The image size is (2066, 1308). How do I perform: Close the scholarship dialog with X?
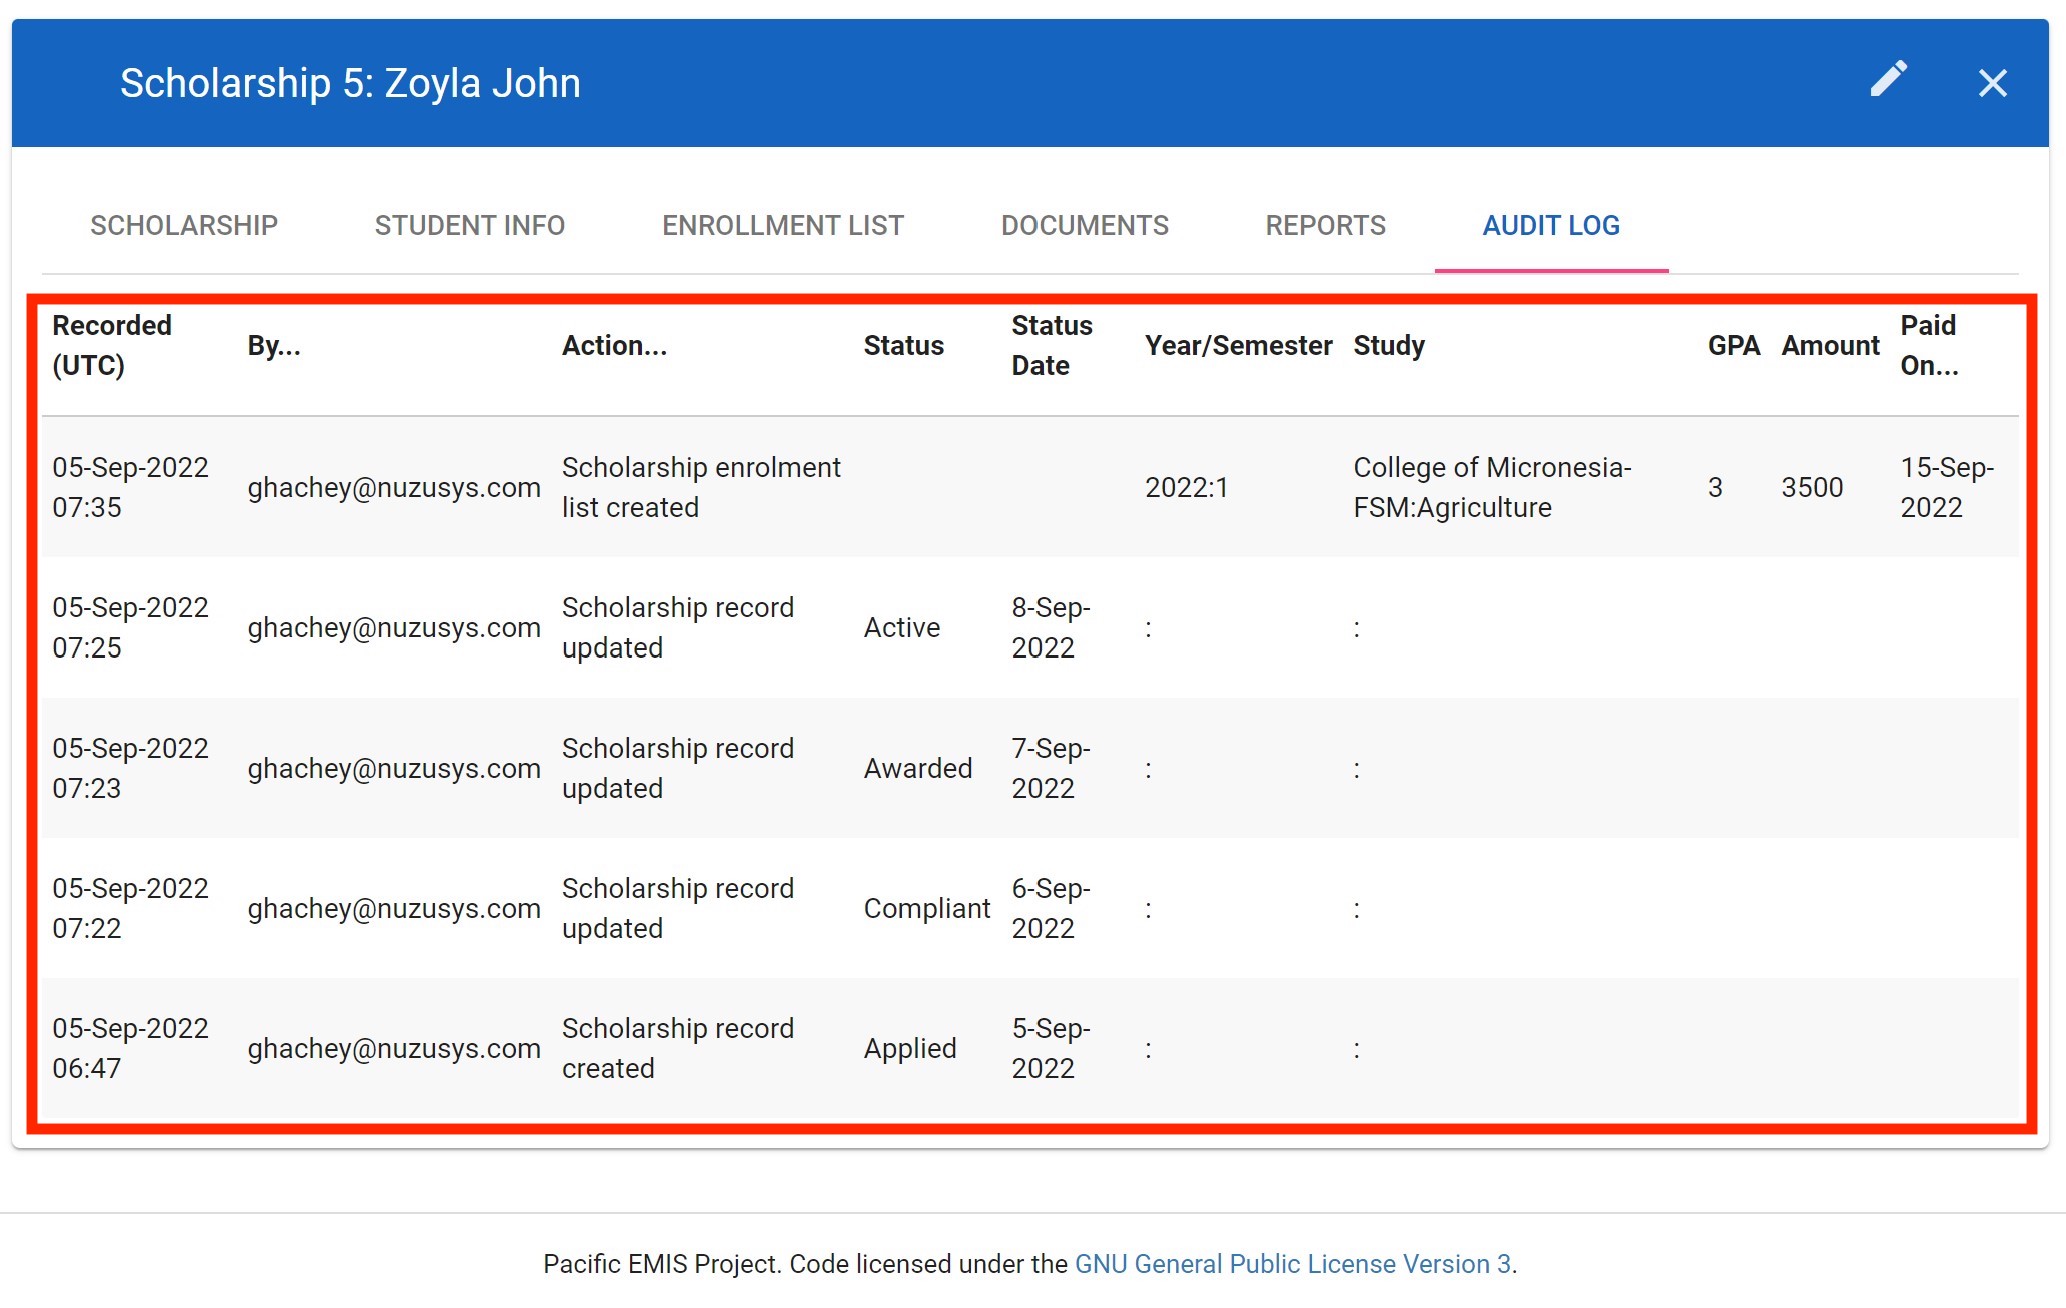click(1992, 83)
